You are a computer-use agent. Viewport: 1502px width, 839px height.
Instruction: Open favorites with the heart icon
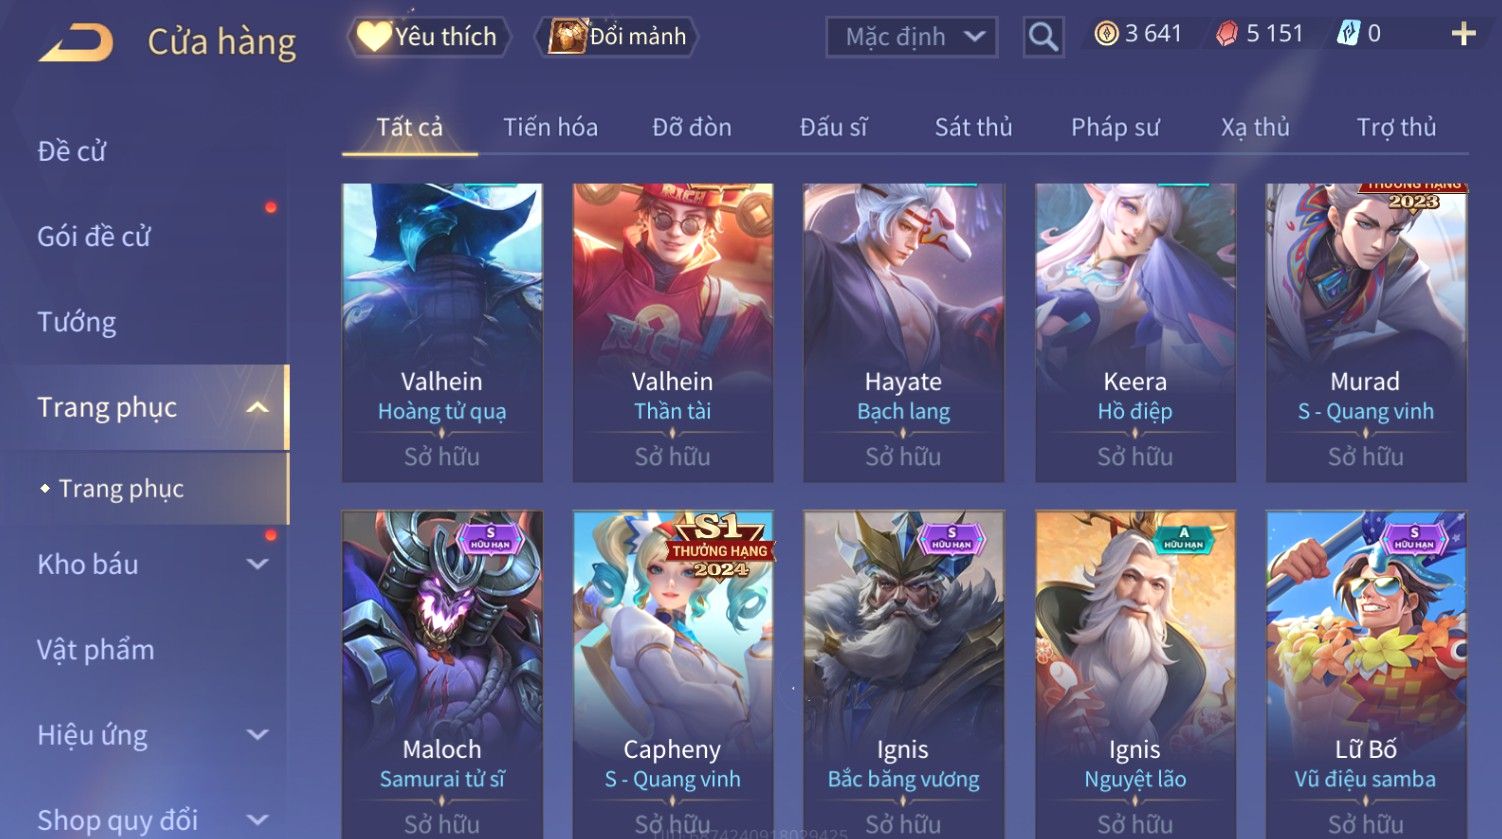point(374,37)
